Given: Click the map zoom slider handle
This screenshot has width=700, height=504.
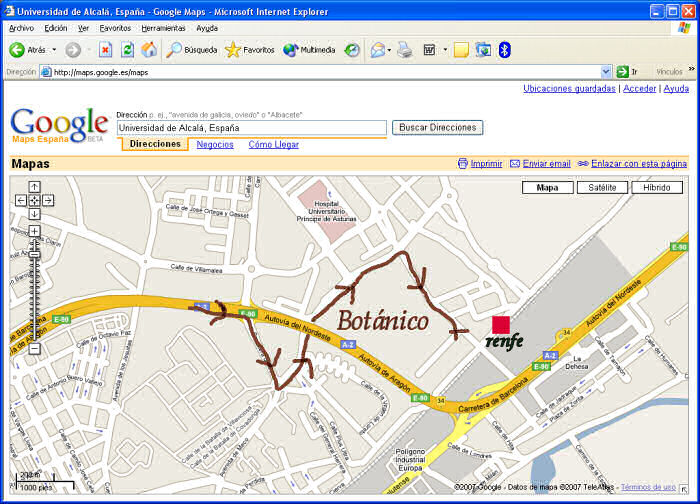Looking at the screenshot, I should click(x=34, y=254).
